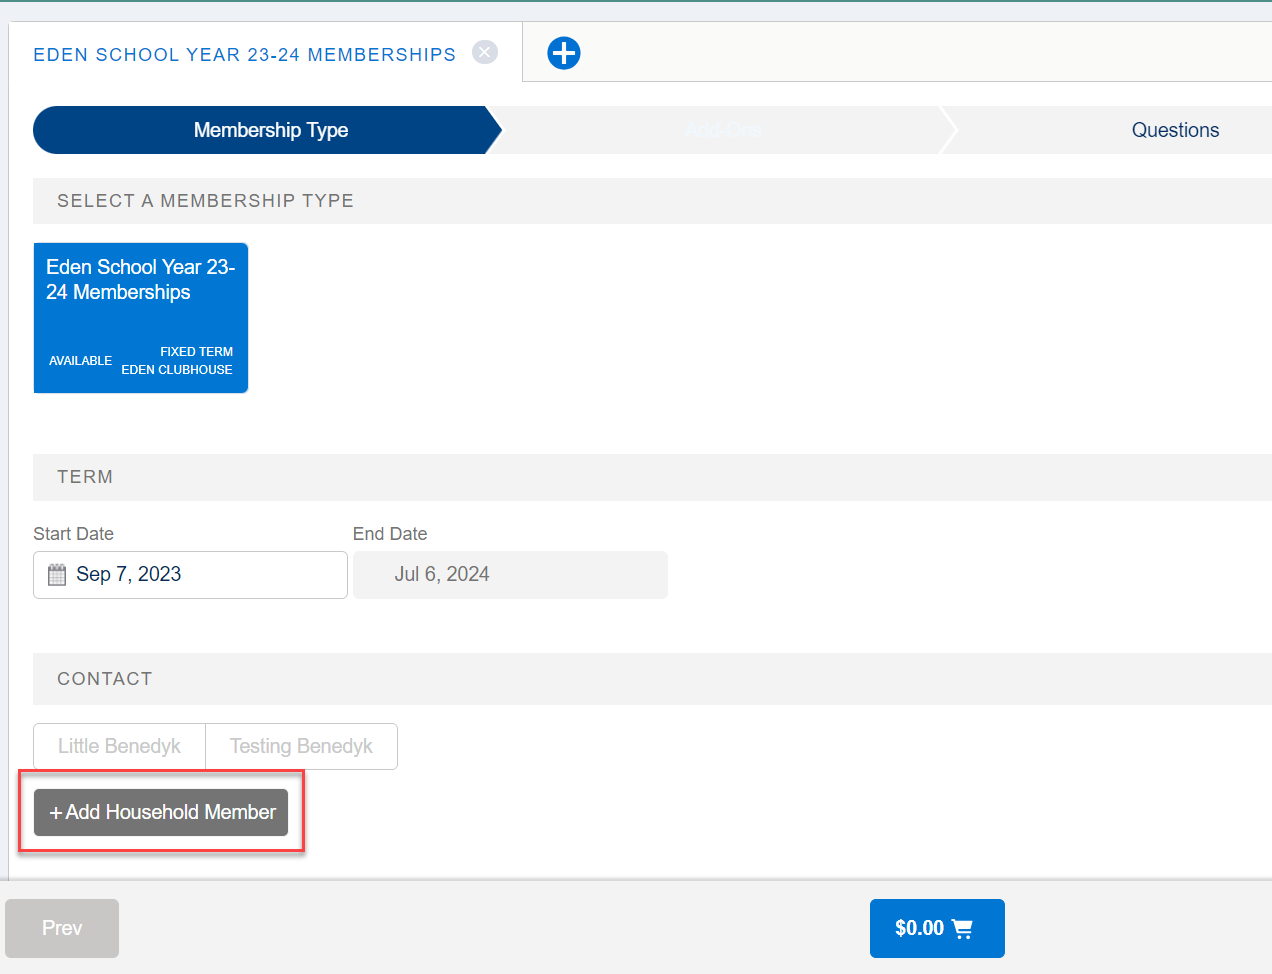Open the shopping cart showing $0.00
The image size is (1272, 974).
pyautogui.click(x=936, y=928)
